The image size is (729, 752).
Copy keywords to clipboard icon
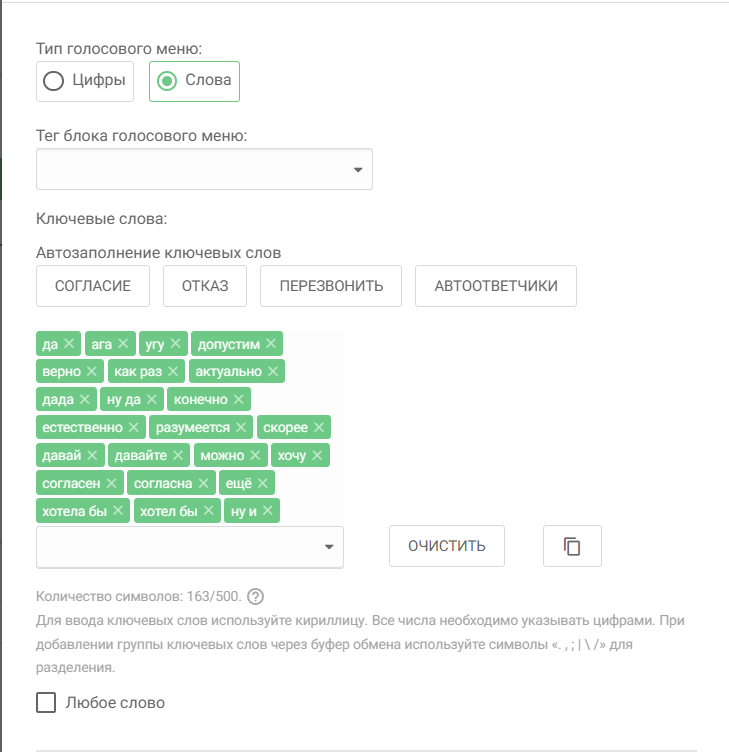(572, 546)
